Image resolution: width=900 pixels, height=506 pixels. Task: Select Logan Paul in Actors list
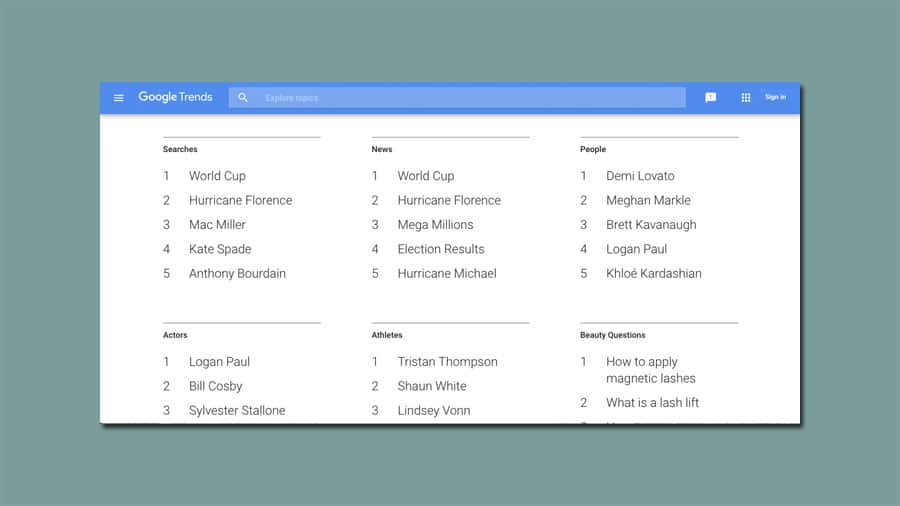pyautogui.click(x=219, y=362)
